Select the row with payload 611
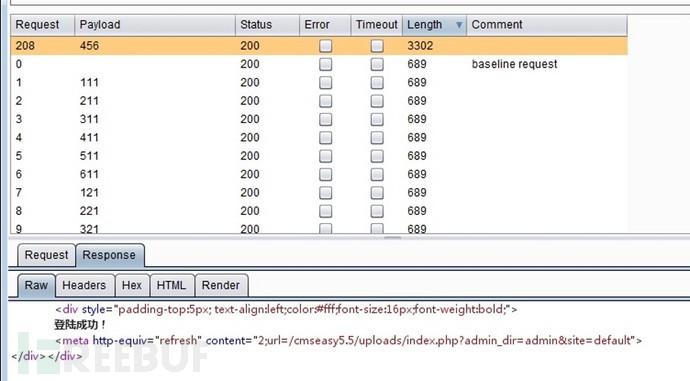Screen dimensions: 690x381 point(319,175)
